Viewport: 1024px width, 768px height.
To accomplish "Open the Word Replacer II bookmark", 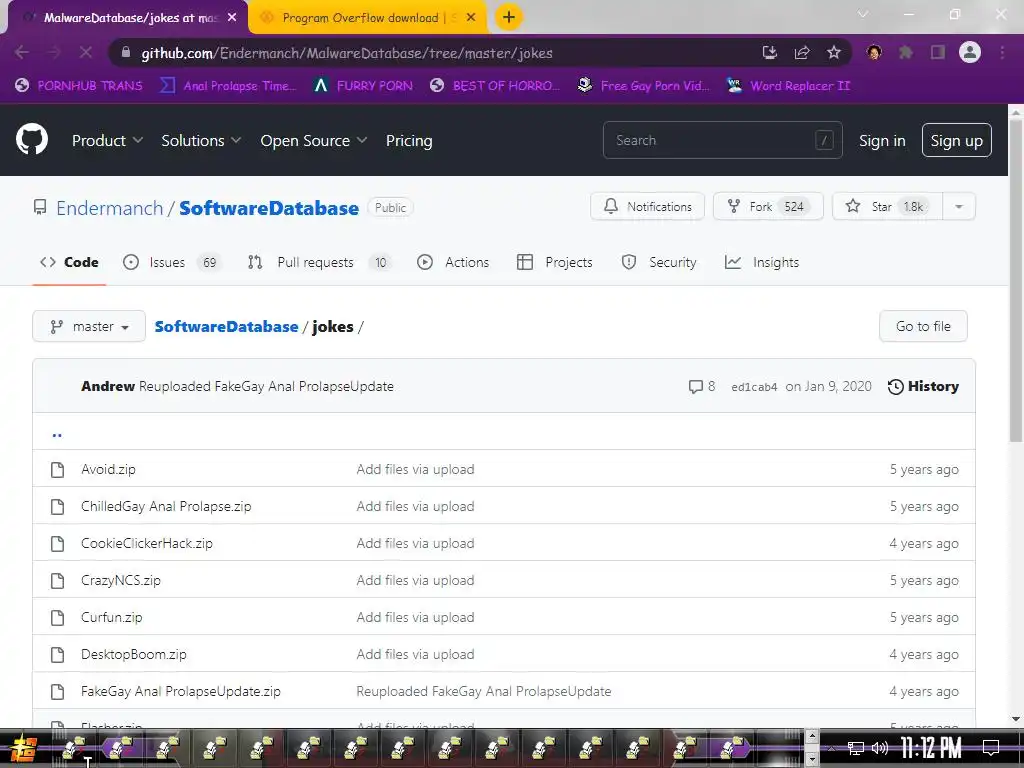I will click(x=789, y=86).
